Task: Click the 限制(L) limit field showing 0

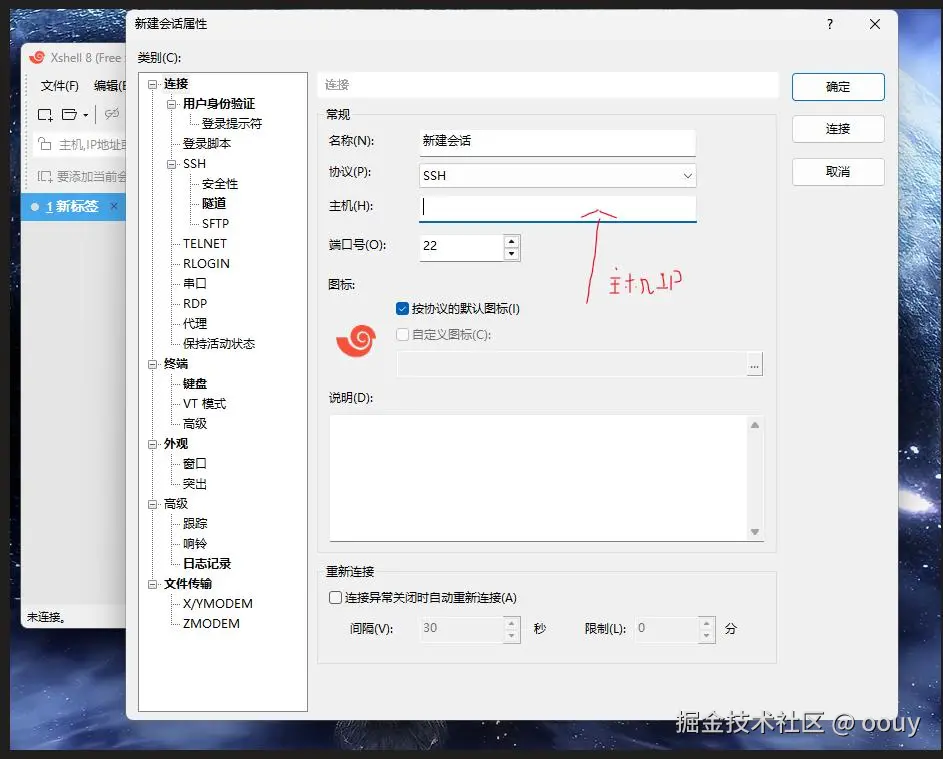Action: (x=667, y=629)
